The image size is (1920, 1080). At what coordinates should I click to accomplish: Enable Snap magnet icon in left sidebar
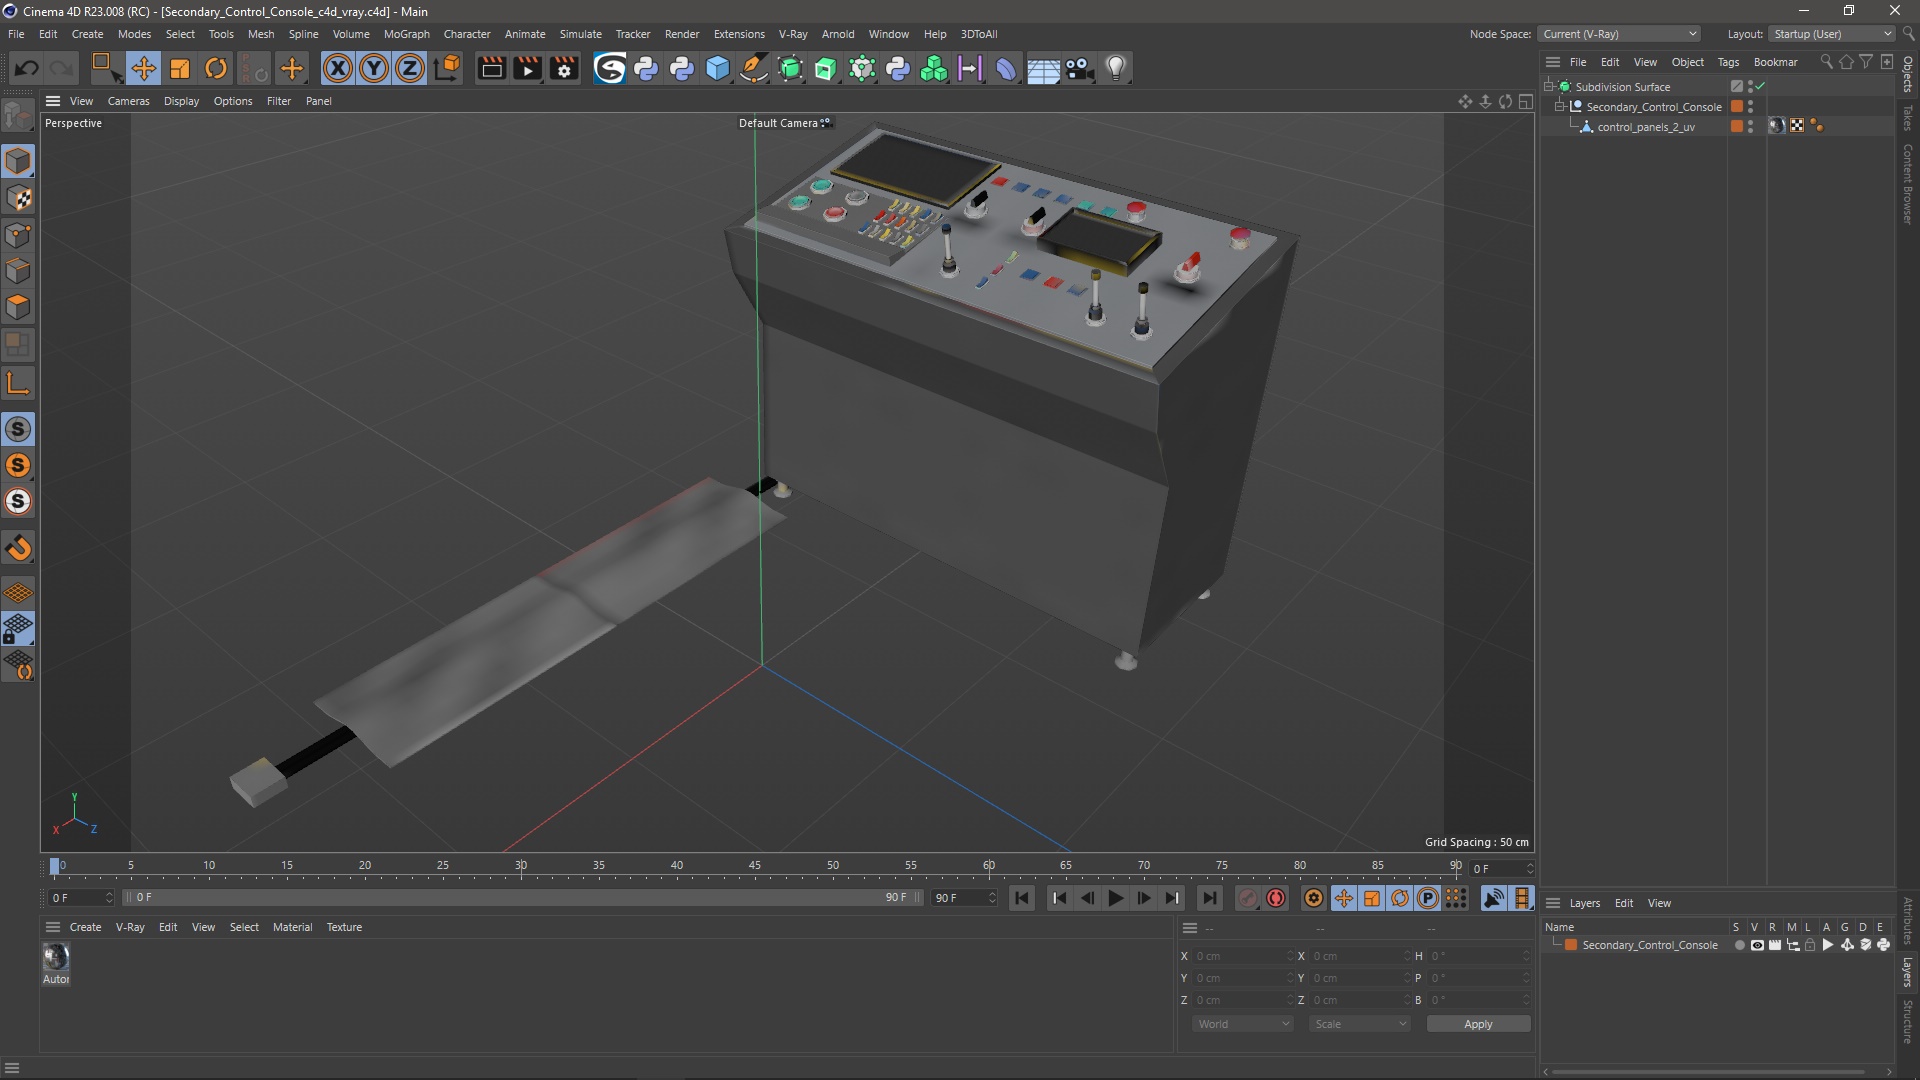(18, 548)
